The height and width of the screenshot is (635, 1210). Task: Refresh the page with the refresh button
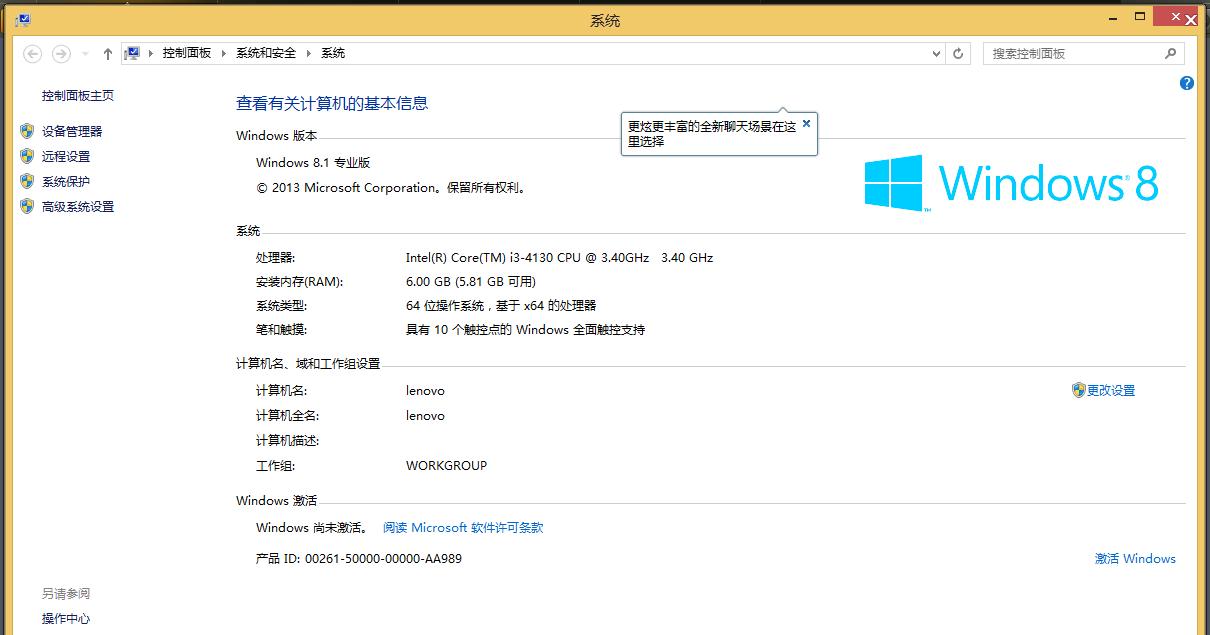tap(958, 53)
